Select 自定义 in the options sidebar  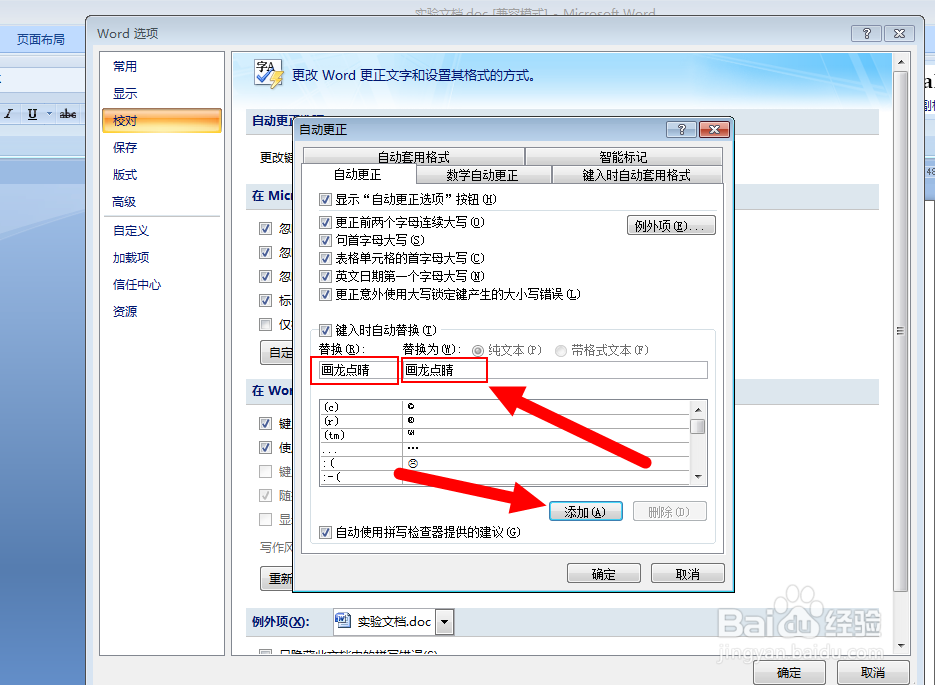131,230
